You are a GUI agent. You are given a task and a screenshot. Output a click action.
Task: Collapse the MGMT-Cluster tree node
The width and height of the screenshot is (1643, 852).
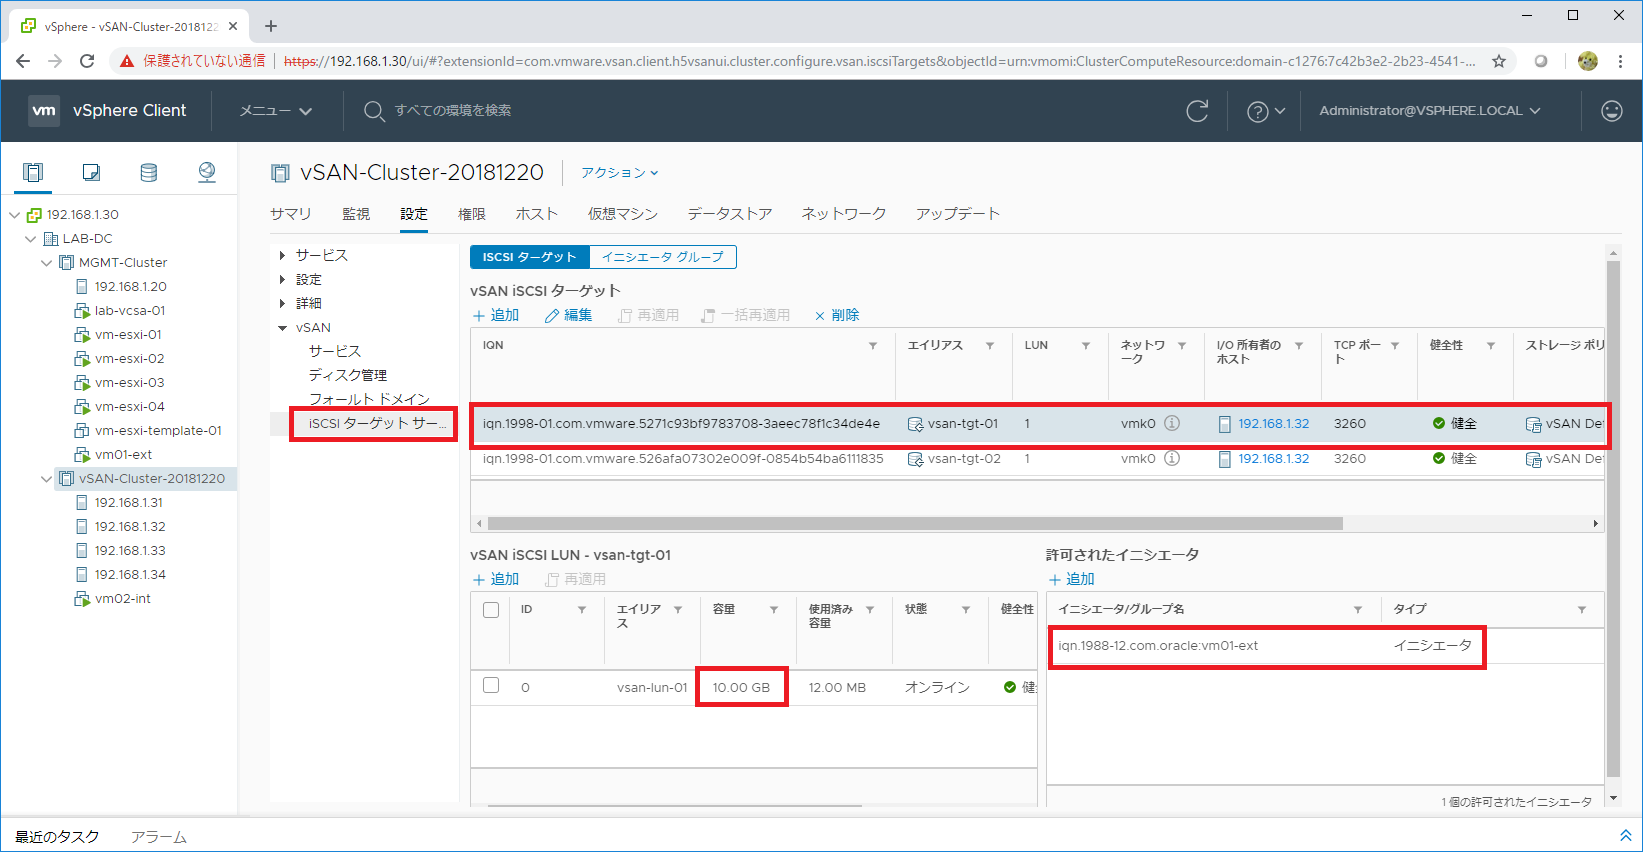(47, 263)
